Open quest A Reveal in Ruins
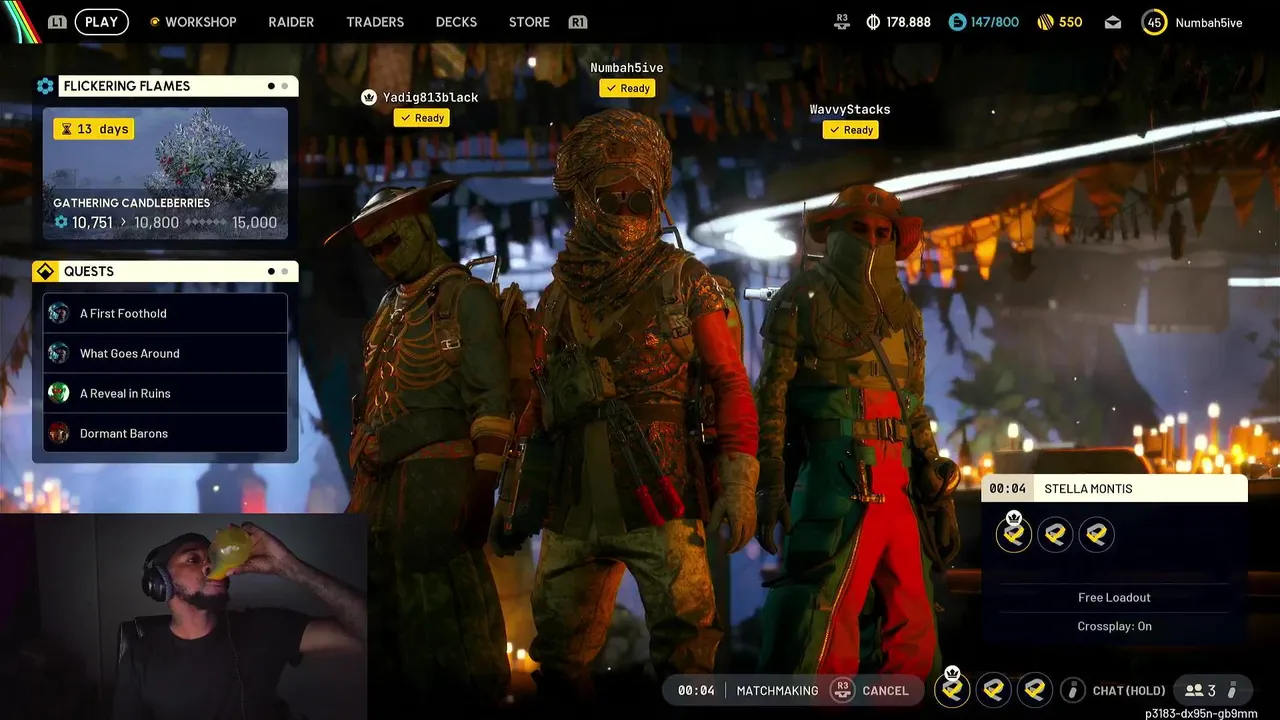The width and height of the screenshot is (1280, 720). (x=165, y=393)
